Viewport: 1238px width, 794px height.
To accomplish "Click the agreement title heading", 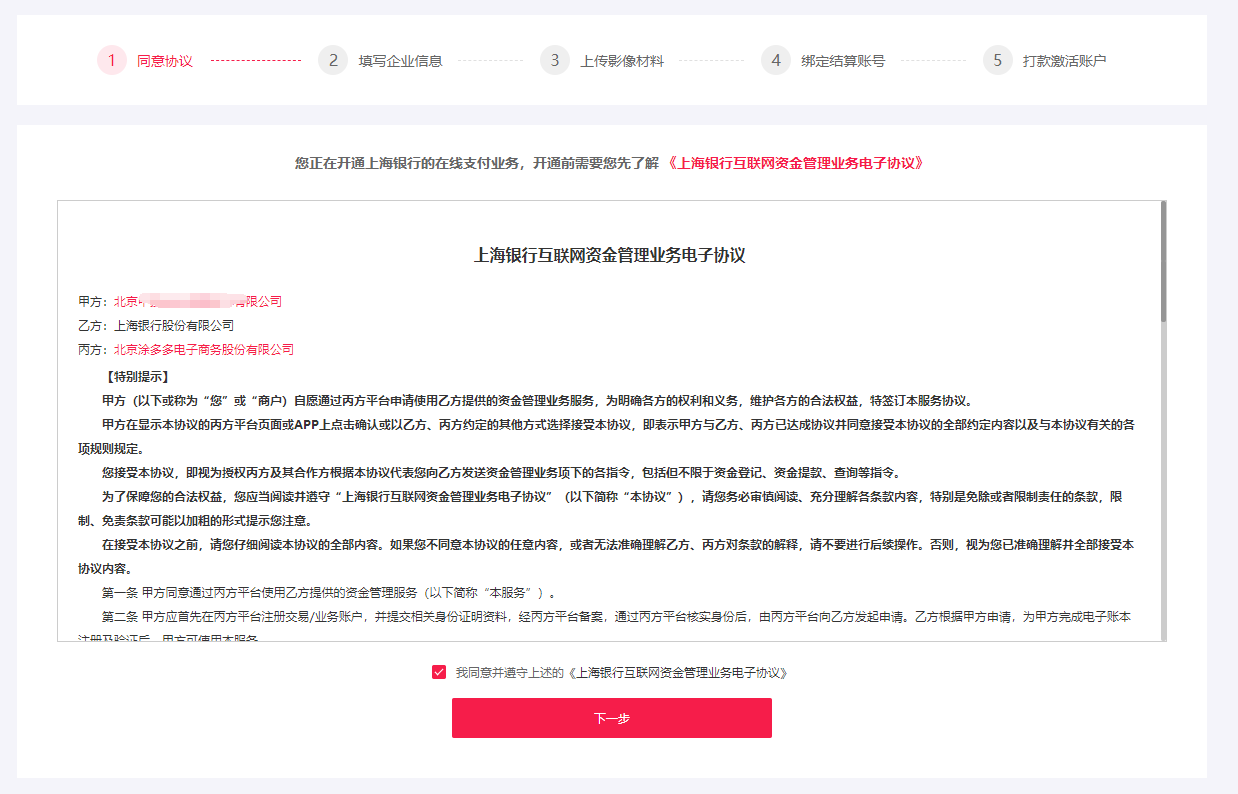I will (x=610, y=255).
